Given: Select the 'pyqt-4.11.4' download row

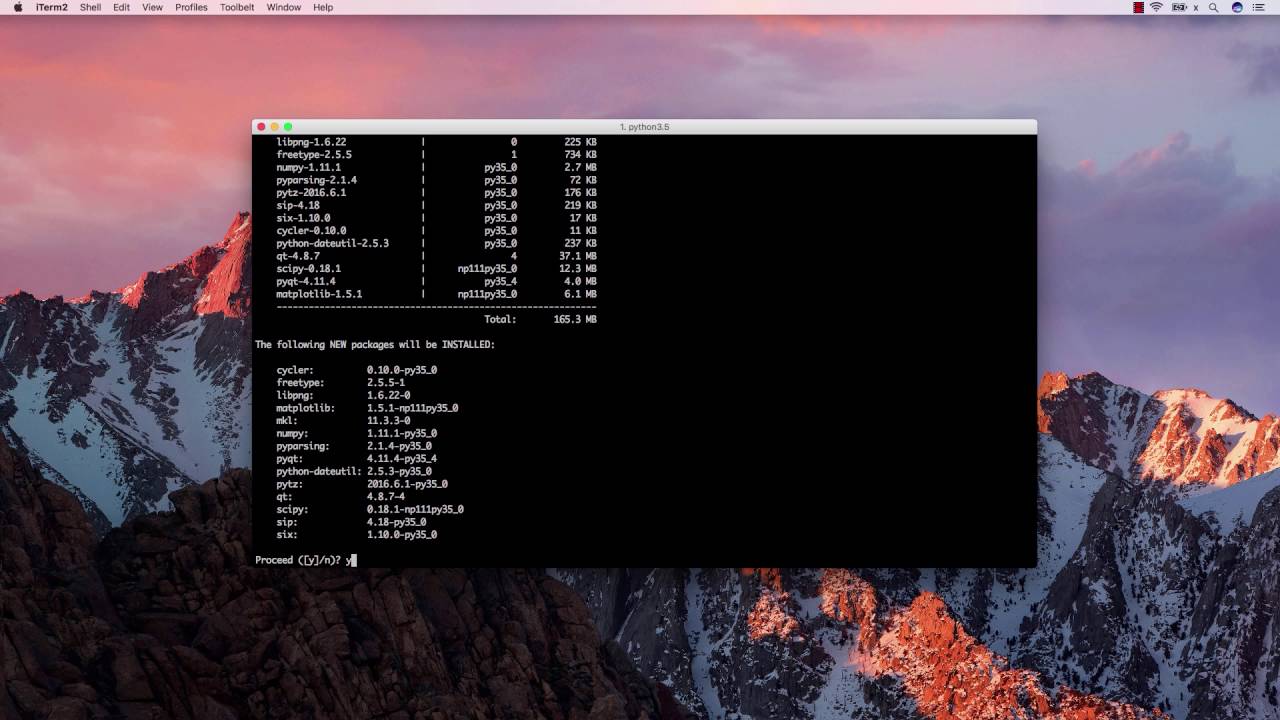Looking at the screenshot, I should coord(436,281).
